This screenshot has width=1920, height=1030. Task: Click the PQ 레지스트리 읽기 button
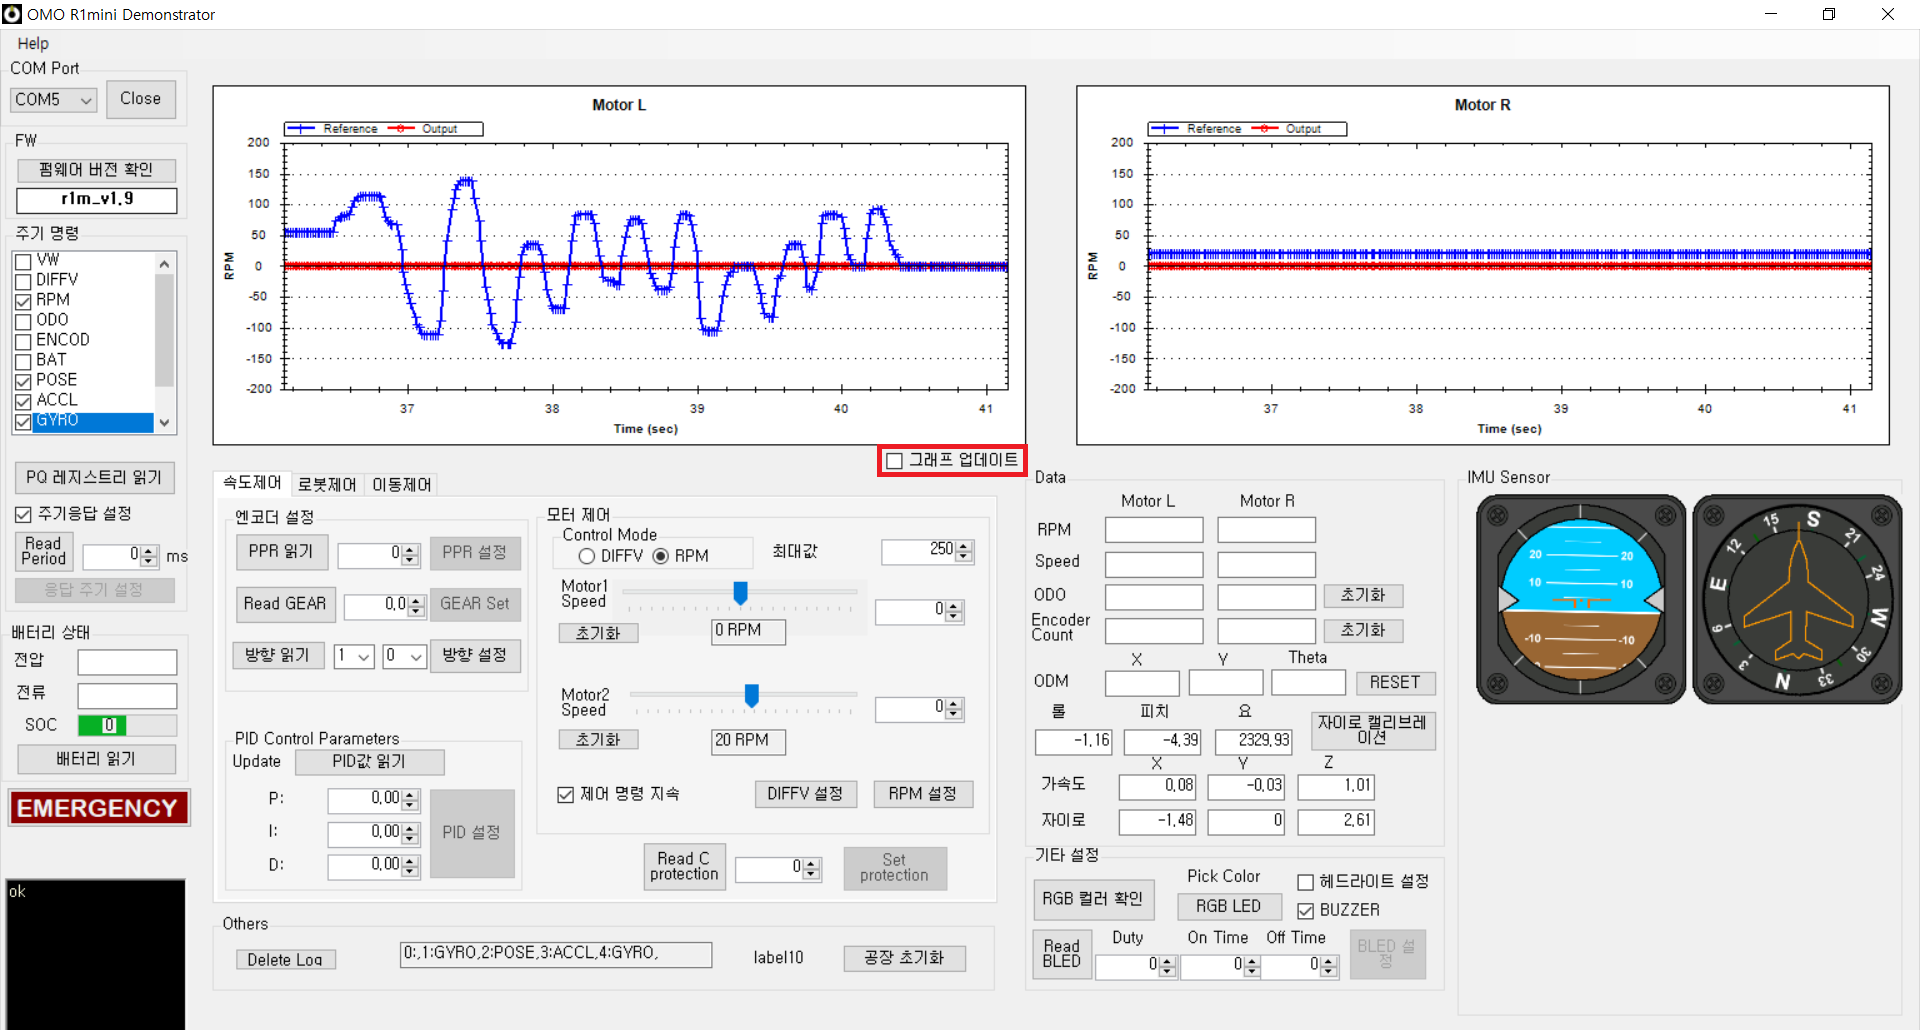coord(95,478)
